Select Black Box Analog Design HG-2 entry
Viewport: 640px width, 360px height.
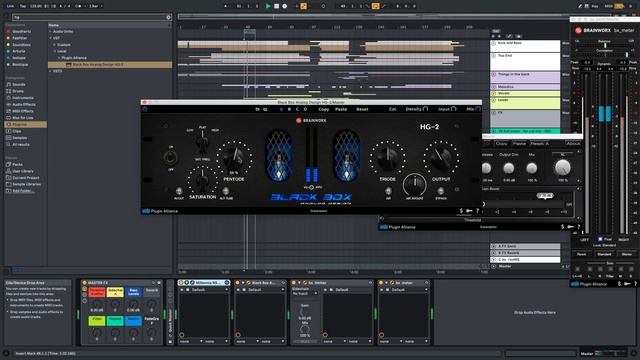pyautogui.click(x=110, y=64)
